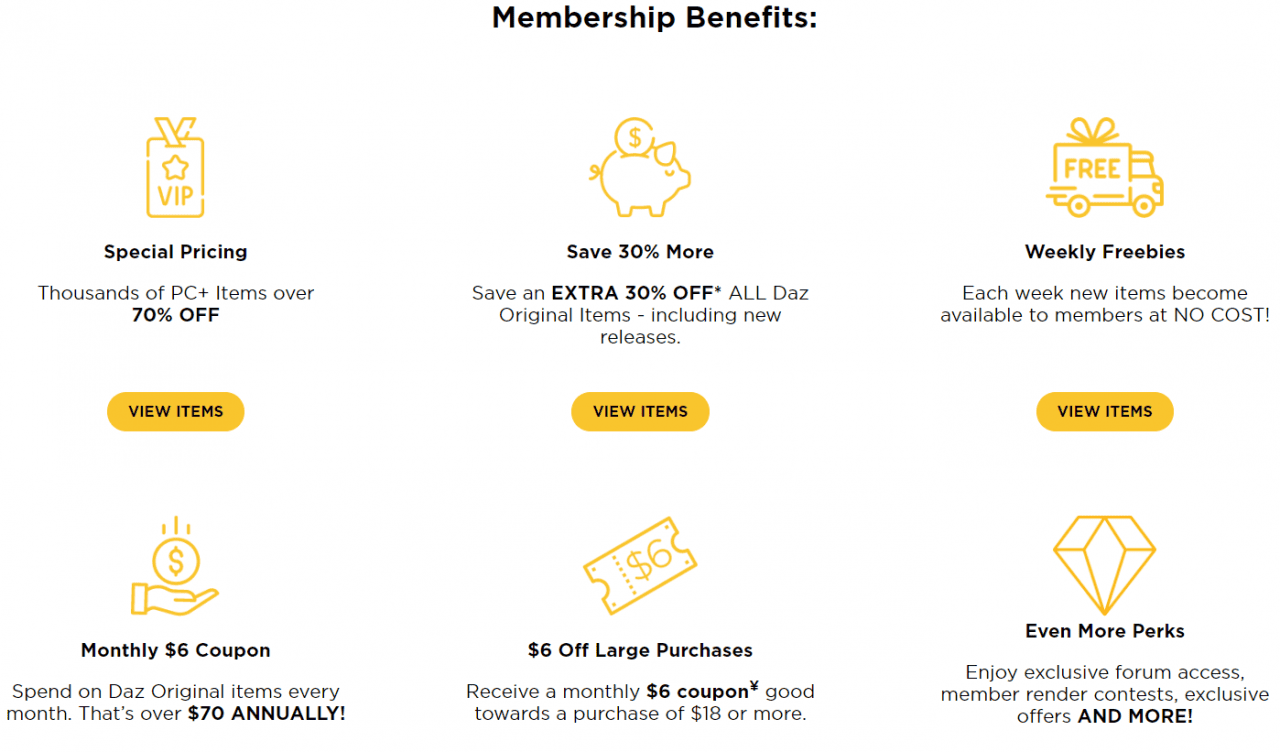Click the $70 ANNUALLY text

coord(266,714)
